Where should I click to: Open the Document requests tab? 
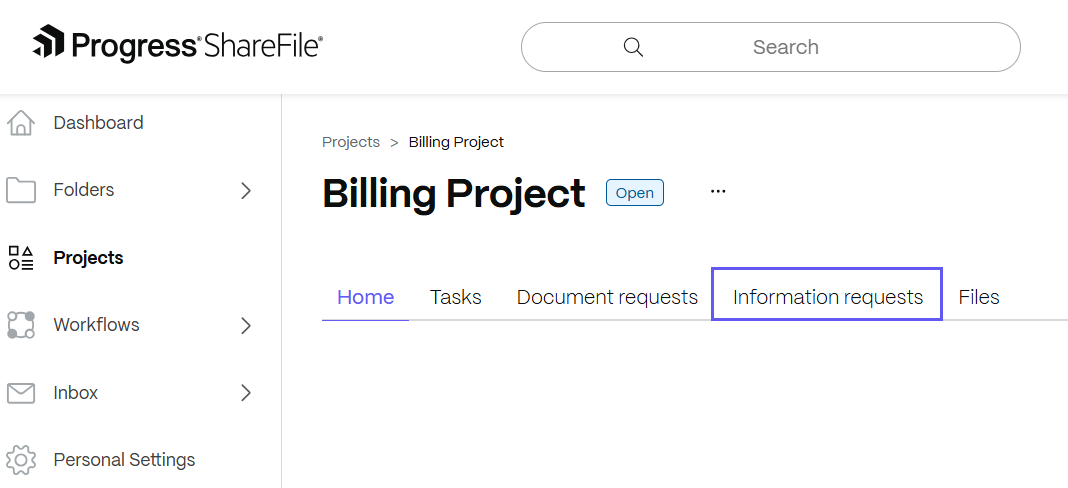607,297
